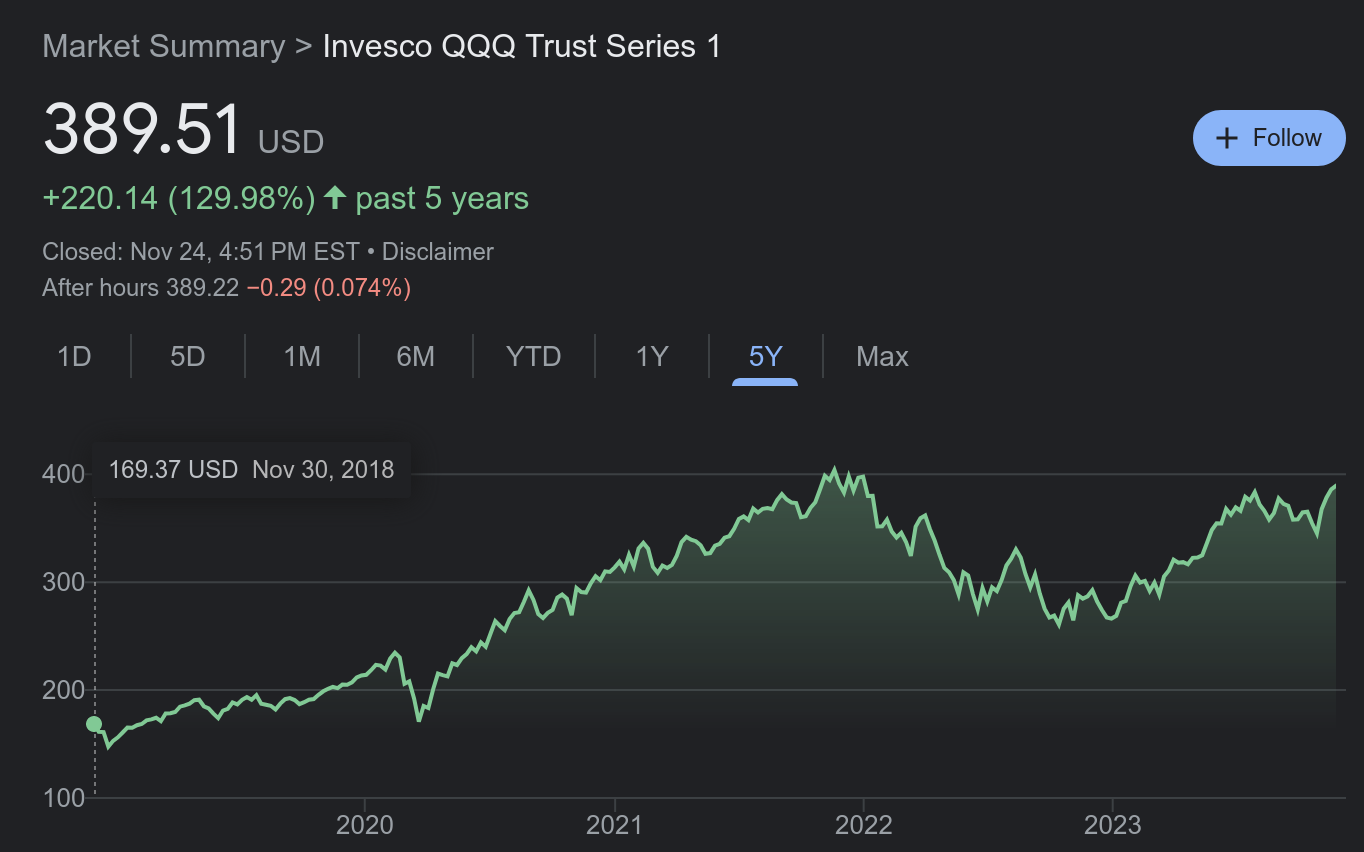Viewport: 1364px width, 852px height.
Task: Click Invesco QQQ Trust Series 1 title
Action: click(521, 46)
